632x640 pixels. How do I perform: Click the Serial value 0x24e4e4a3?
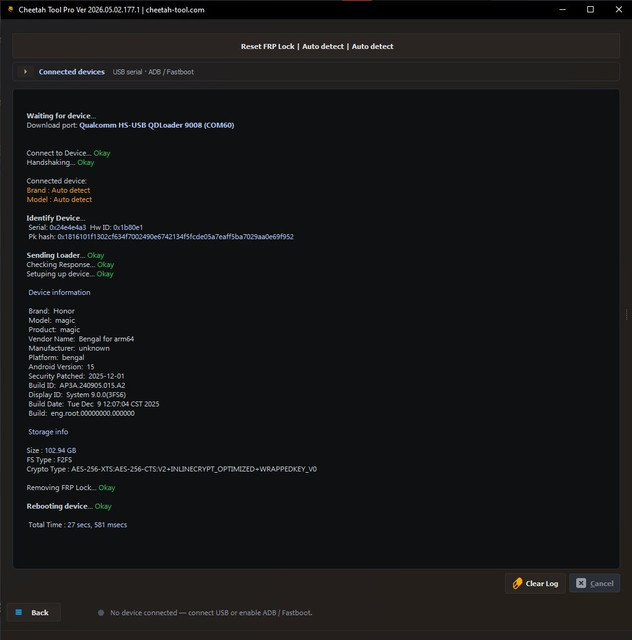[68, 227]
